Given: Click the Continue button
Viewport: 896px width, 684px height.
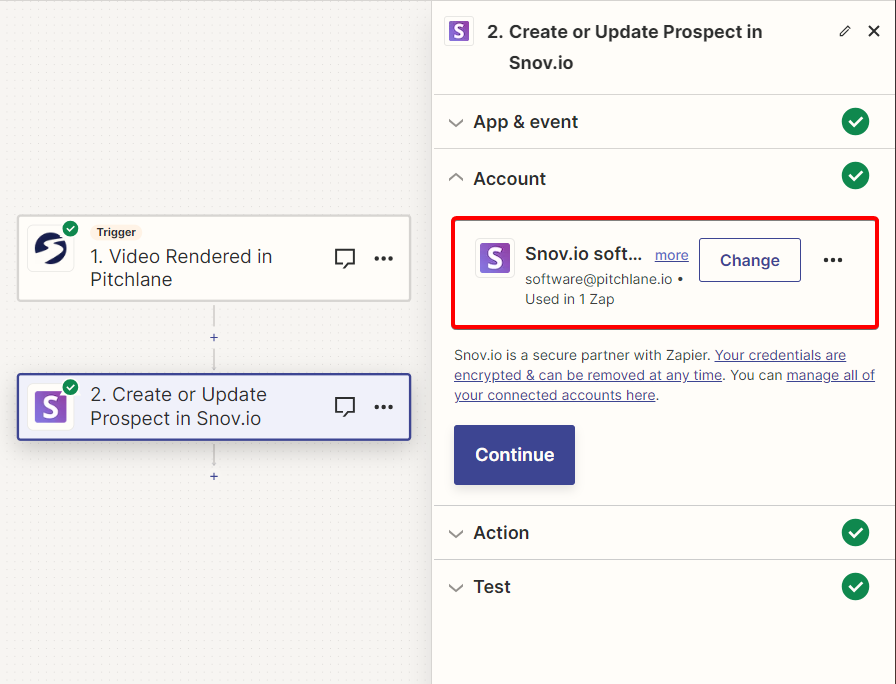Looking at the screenshot, I should (514, 455).
